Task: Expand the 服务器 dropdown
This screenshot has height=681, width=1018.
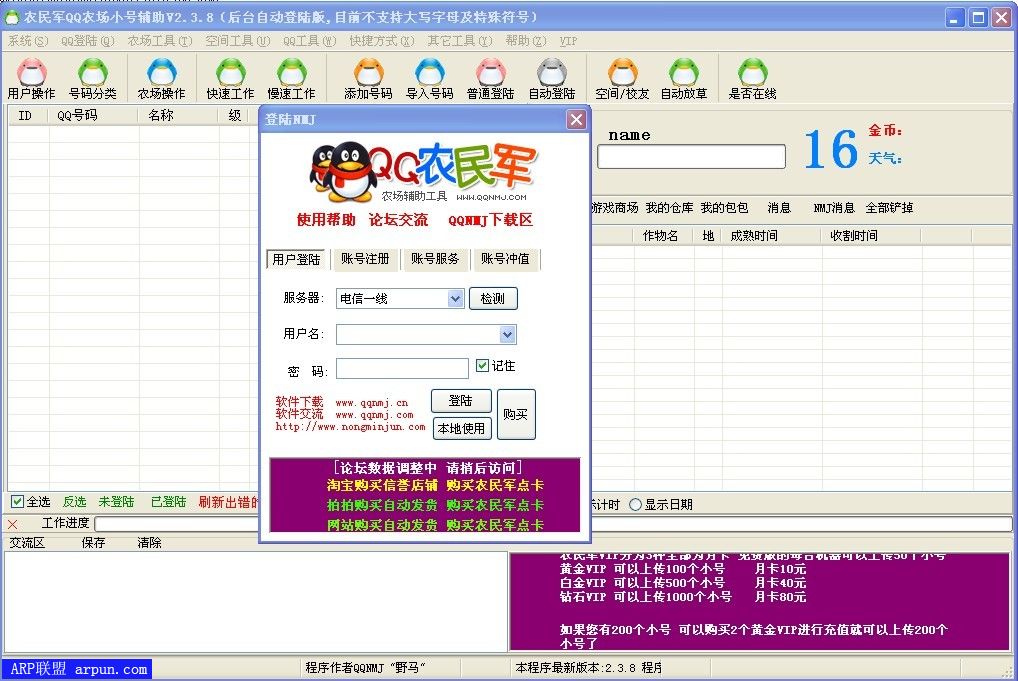Action: pyautogui.click(x=455, y=299)
